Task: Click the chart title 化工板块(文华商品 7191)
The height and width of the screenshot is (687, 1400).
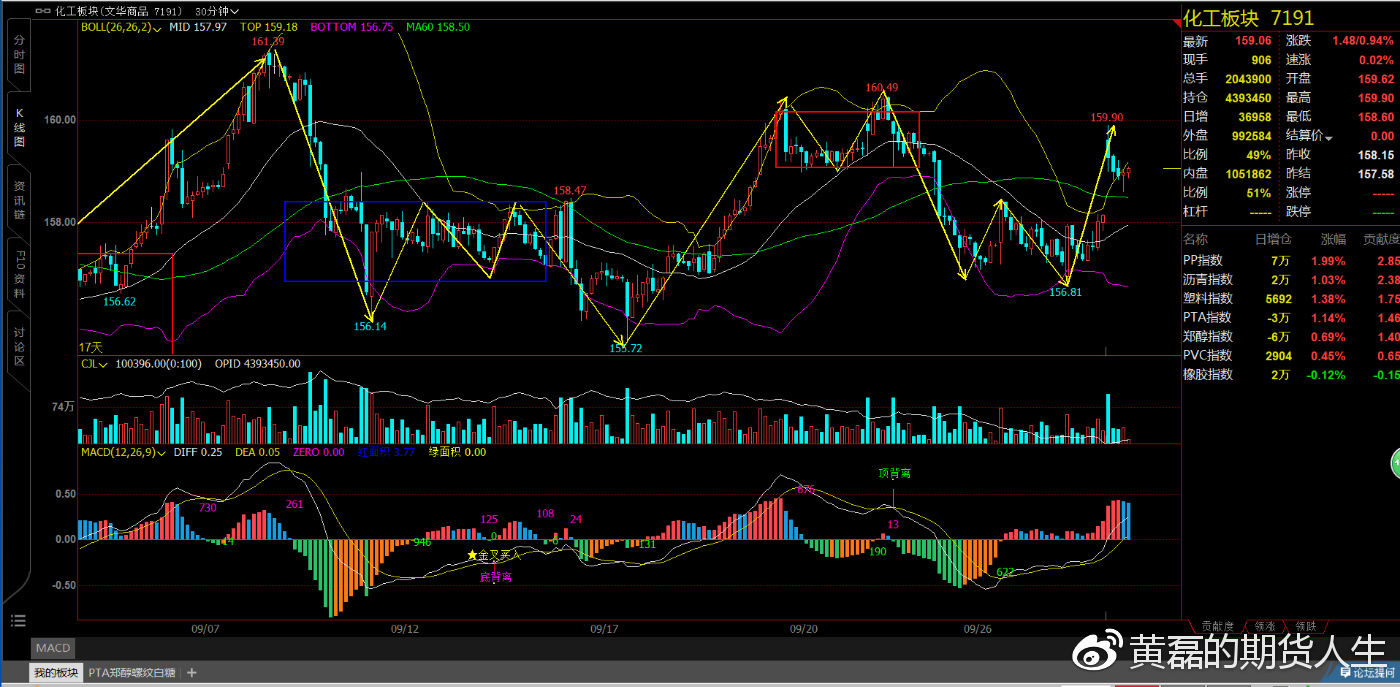Action: [116, 10]
